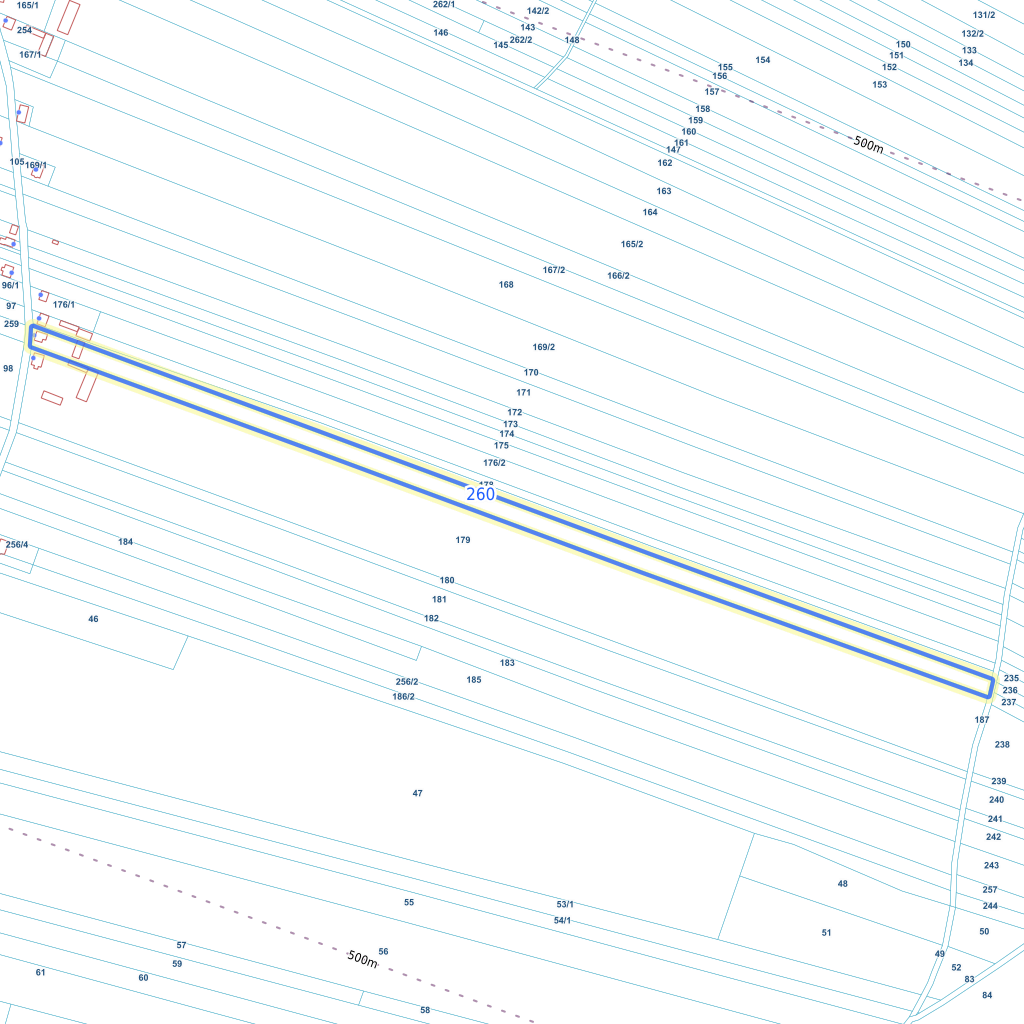
Task: Select parcel 163 label
Action: coord(664,191)
